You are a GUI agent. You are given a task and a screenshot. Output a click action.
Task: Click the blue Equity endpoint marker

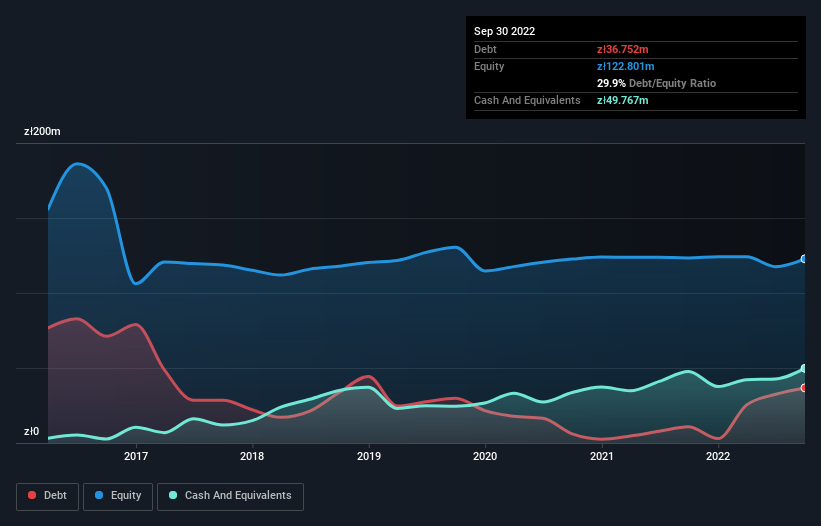click(x=804, y=259)
